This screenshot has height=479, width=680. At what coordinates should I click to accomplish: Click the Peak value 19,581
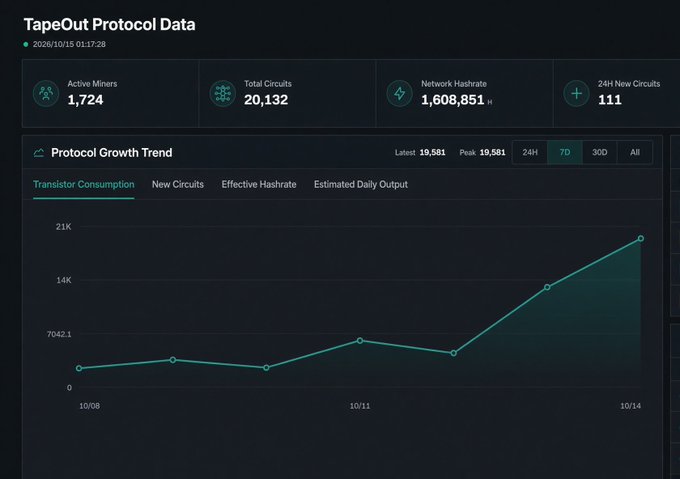tap(493, 153)
